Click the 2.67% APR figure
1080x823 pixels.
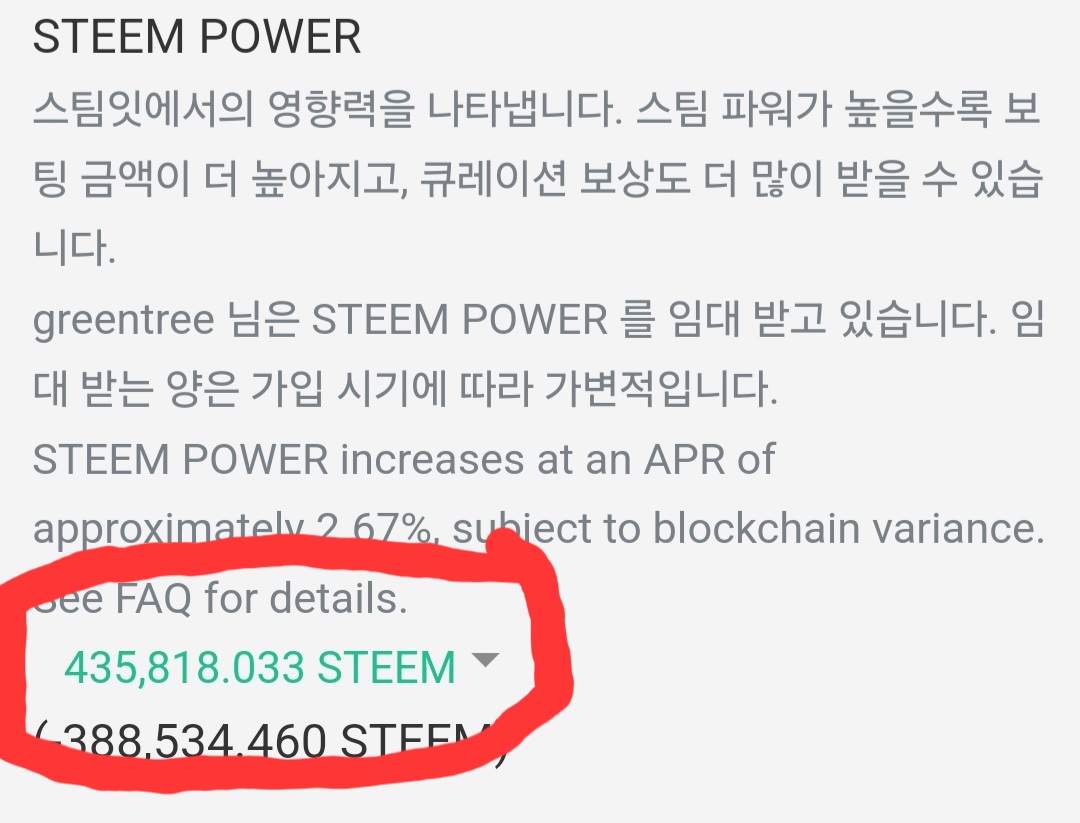pyautogui.click(x=375, y=529)
